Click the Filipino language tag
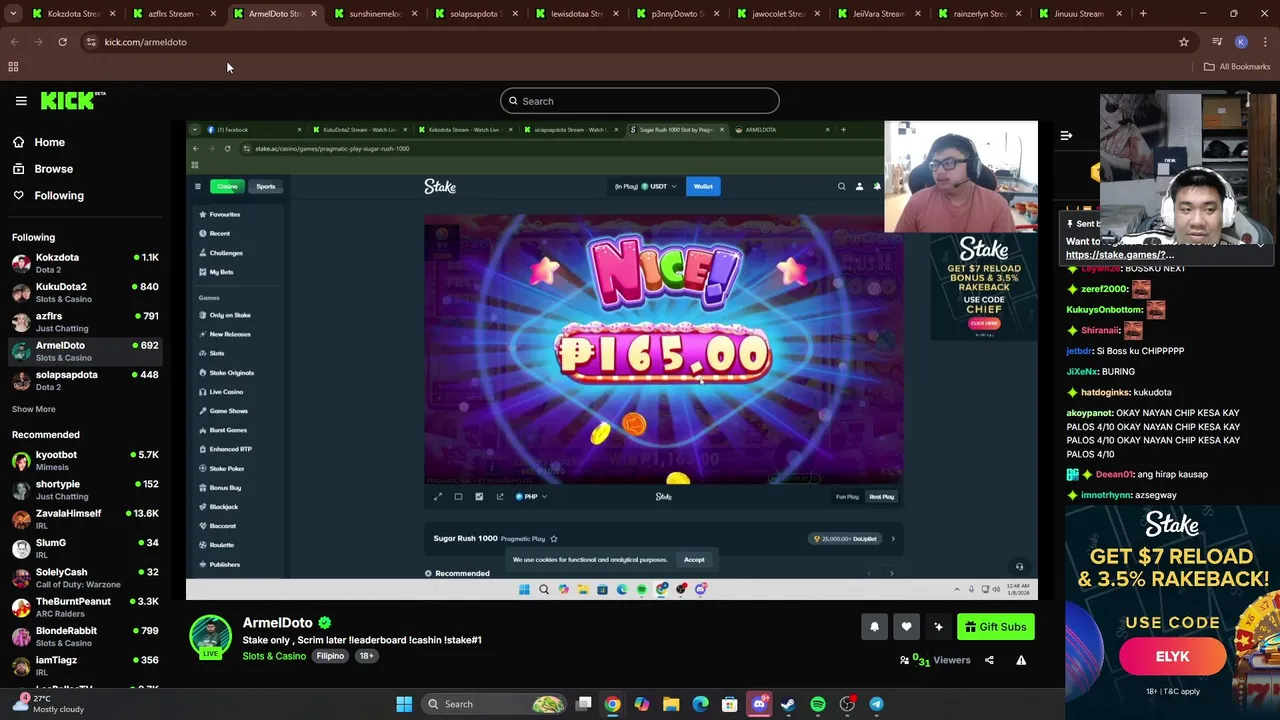Viewport: 1280px width, 720px height. (x=330, y=656)
